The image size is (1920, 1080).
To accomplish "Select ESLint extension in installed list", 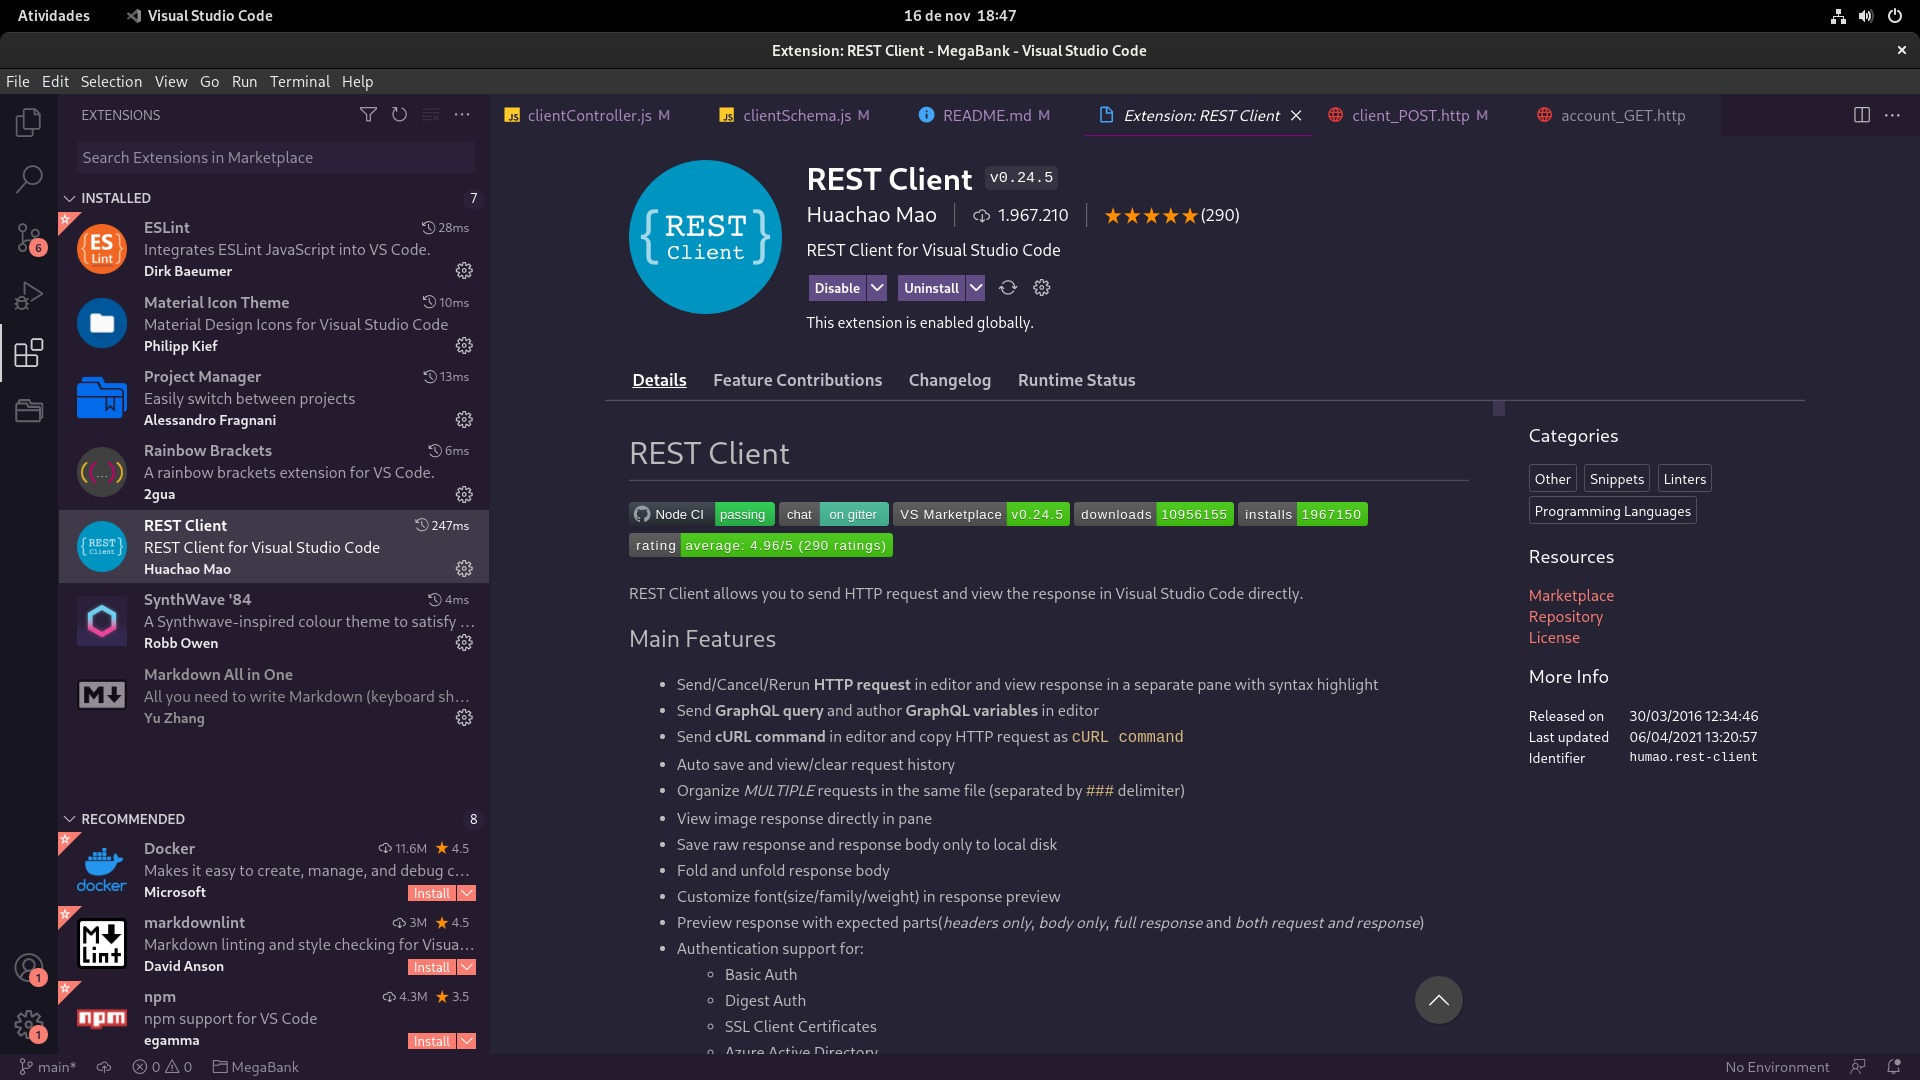I will point(273,249).
